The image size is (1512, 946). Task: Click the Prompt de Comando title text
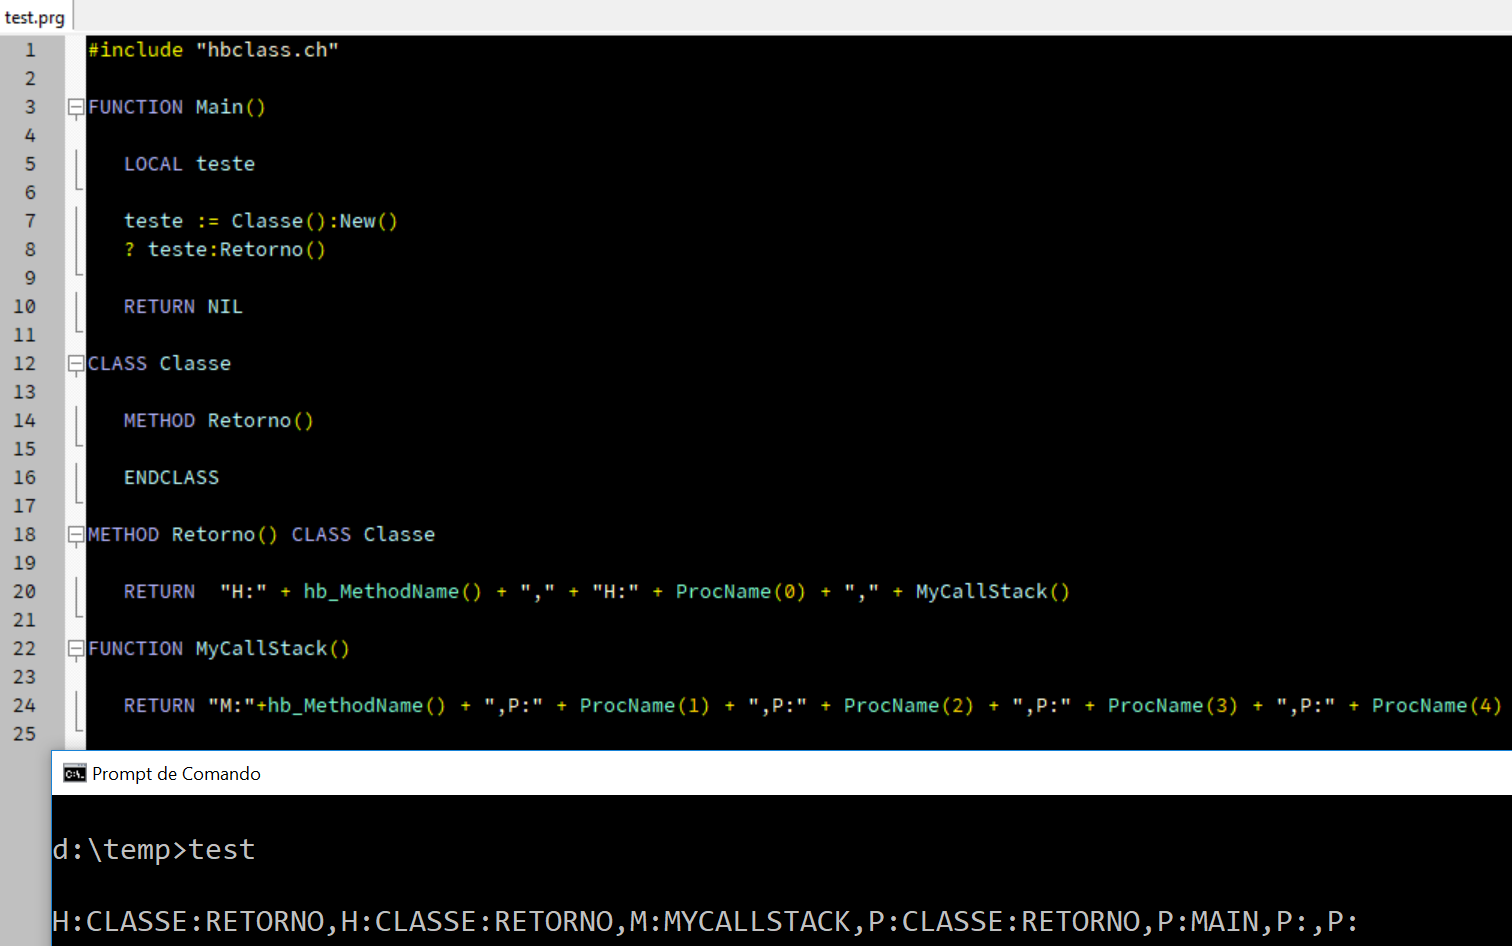pos(176,773)
